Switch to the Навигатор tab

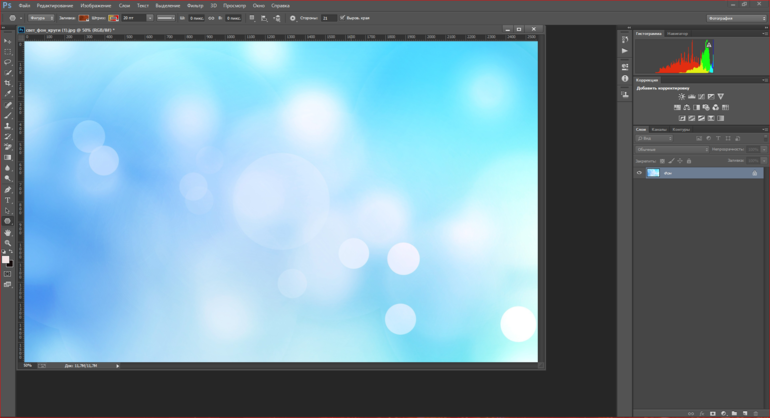(x=677, y=33)
